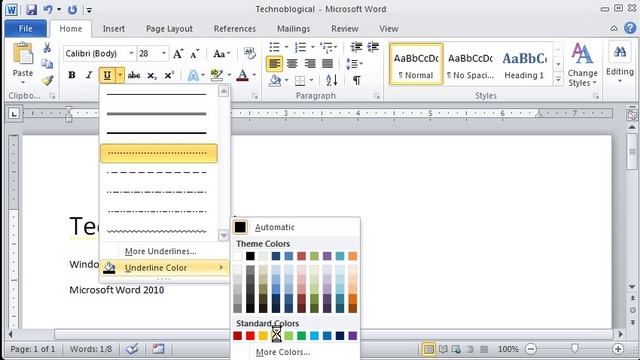The height and width of the screenshot is (360, 640).
Task: Click zoom in plus button
Action: (618, 349)
